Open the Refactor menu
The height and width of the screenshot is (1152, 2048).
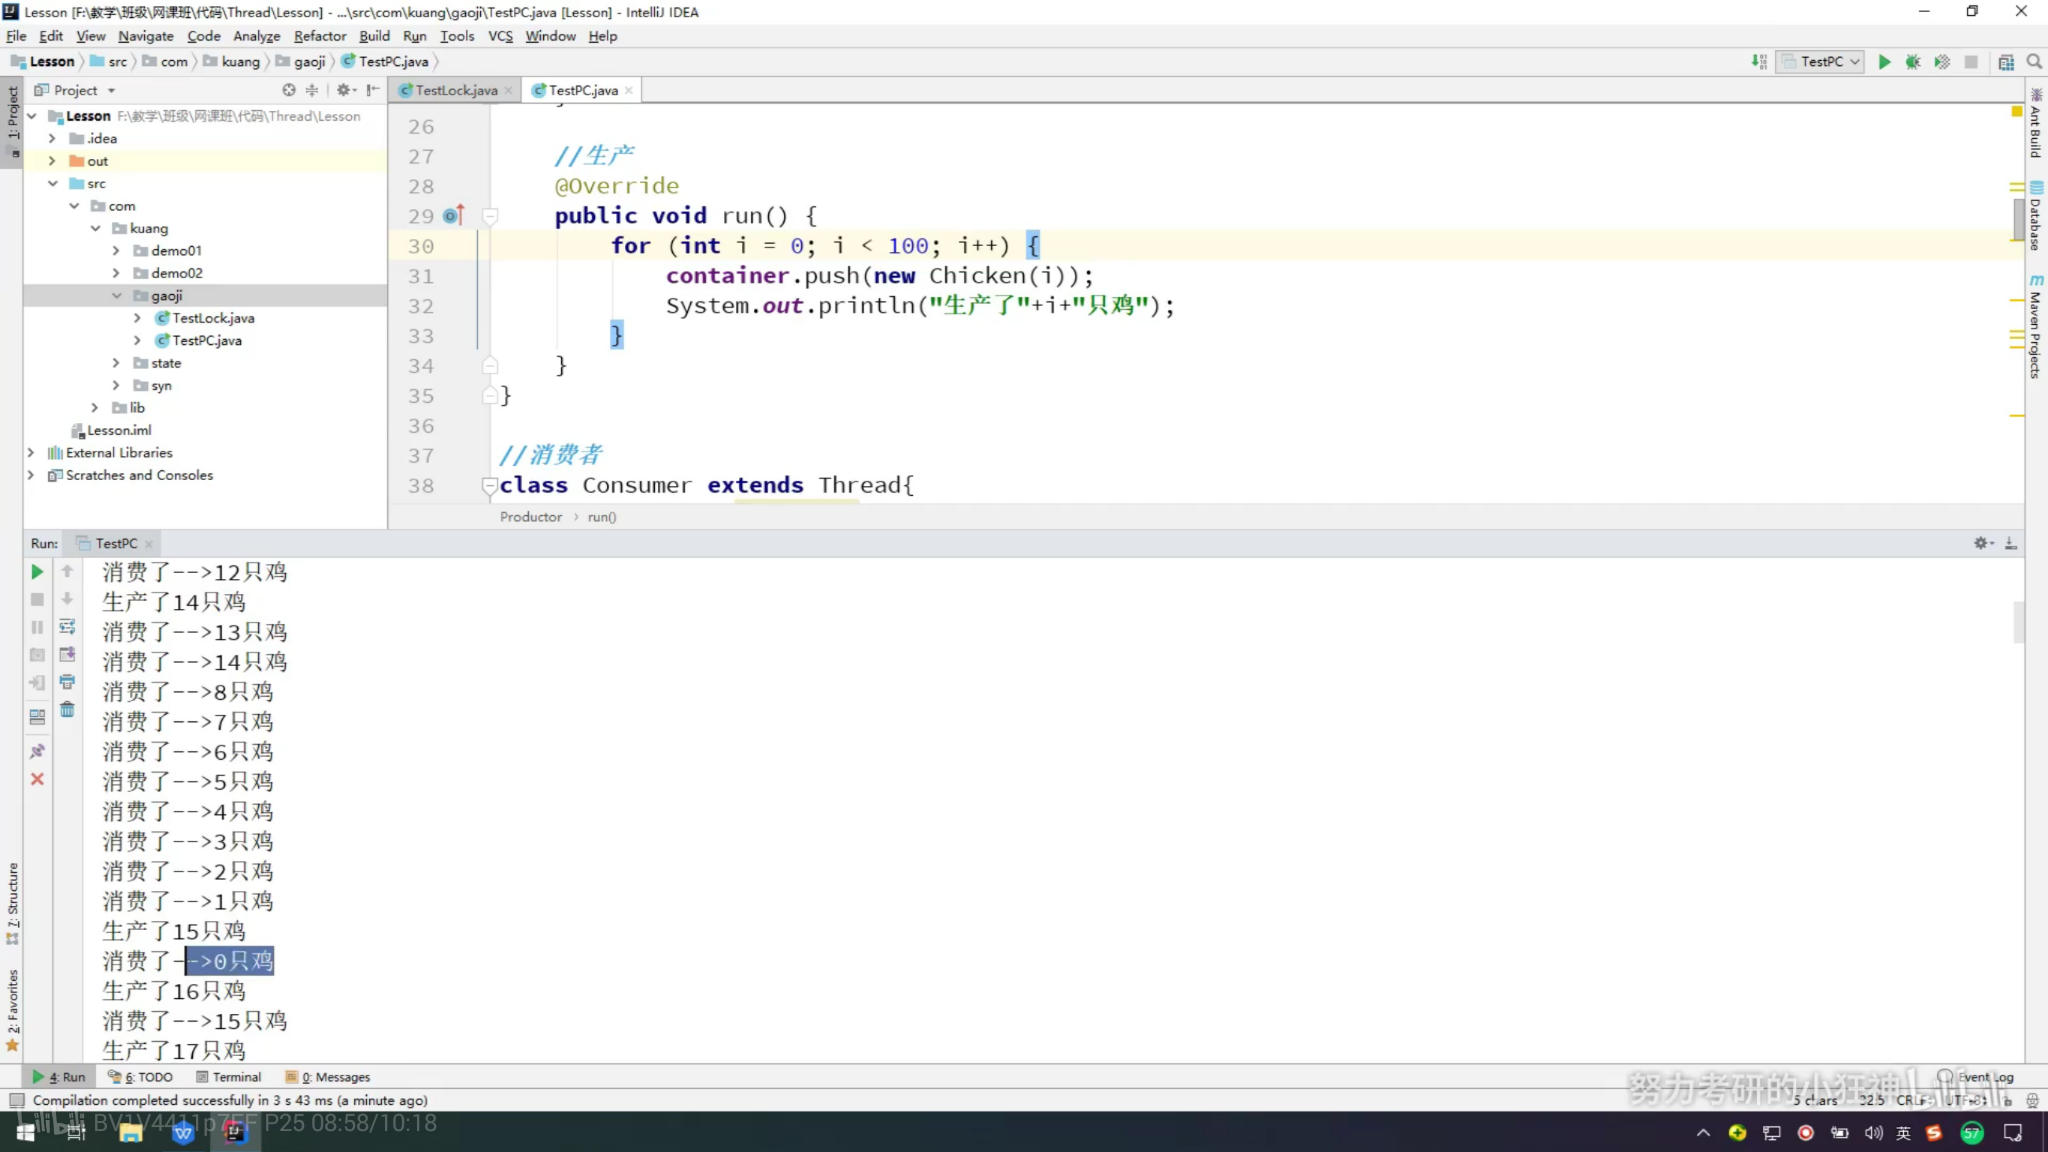pos(319,36)
